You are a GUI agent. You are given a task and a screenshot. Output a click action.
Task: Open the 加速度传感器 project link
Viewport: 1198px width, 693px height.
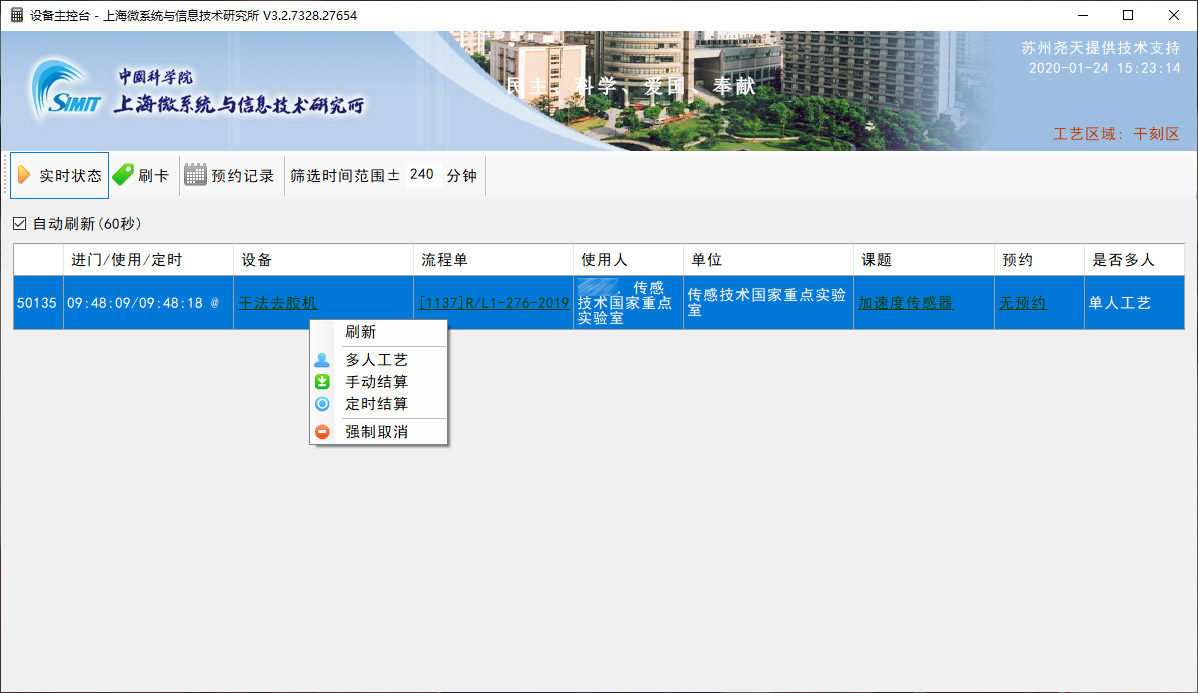coord(905,303)
